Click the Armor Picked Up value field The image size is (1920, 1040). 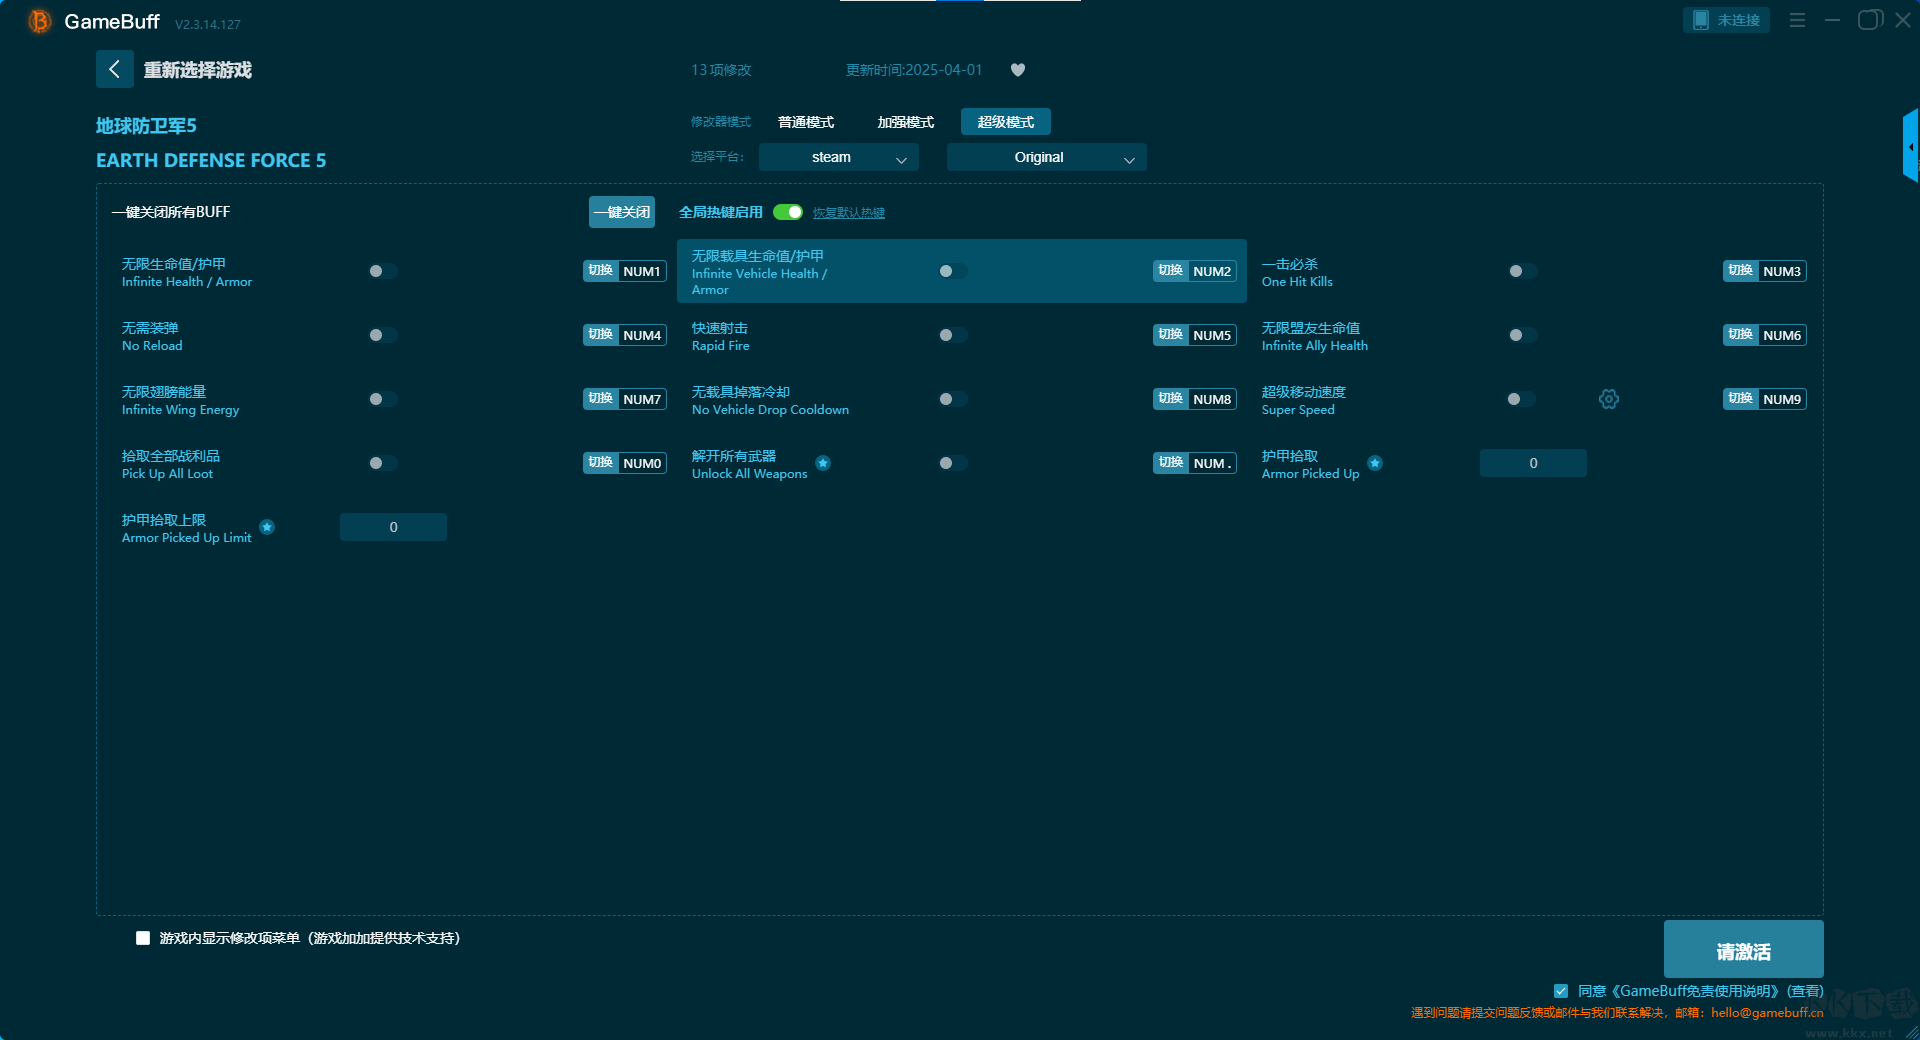pyautogui.click(x=1532, y=463)
